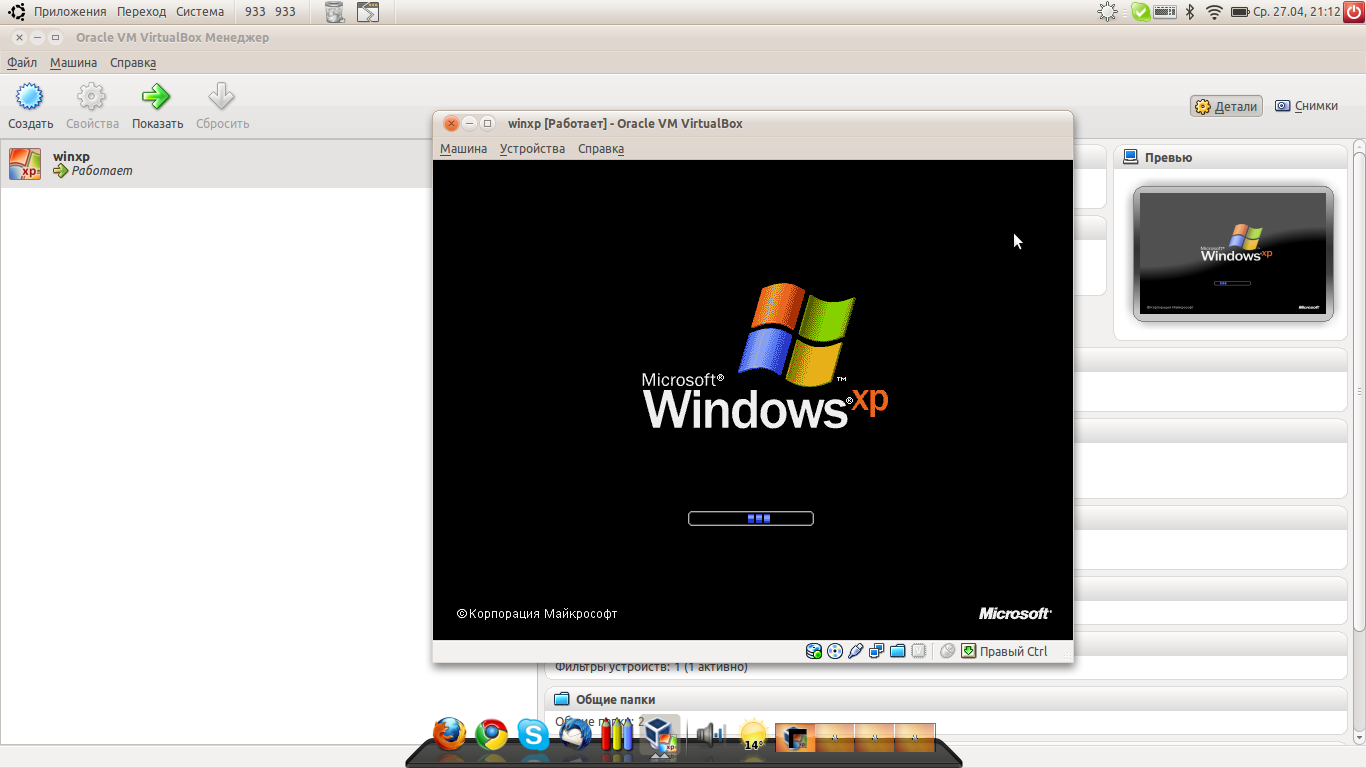This screenshot has height=768, width=1366.
Task: Click the computer icon beside the Превью heading
Action: pyautogui.click(x=1131, y=157)
